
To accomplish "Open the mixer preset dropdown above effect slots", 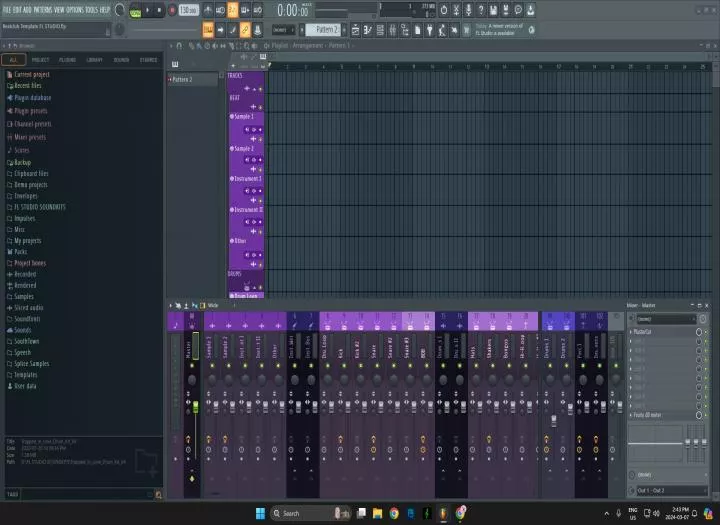I will point(666,319).
